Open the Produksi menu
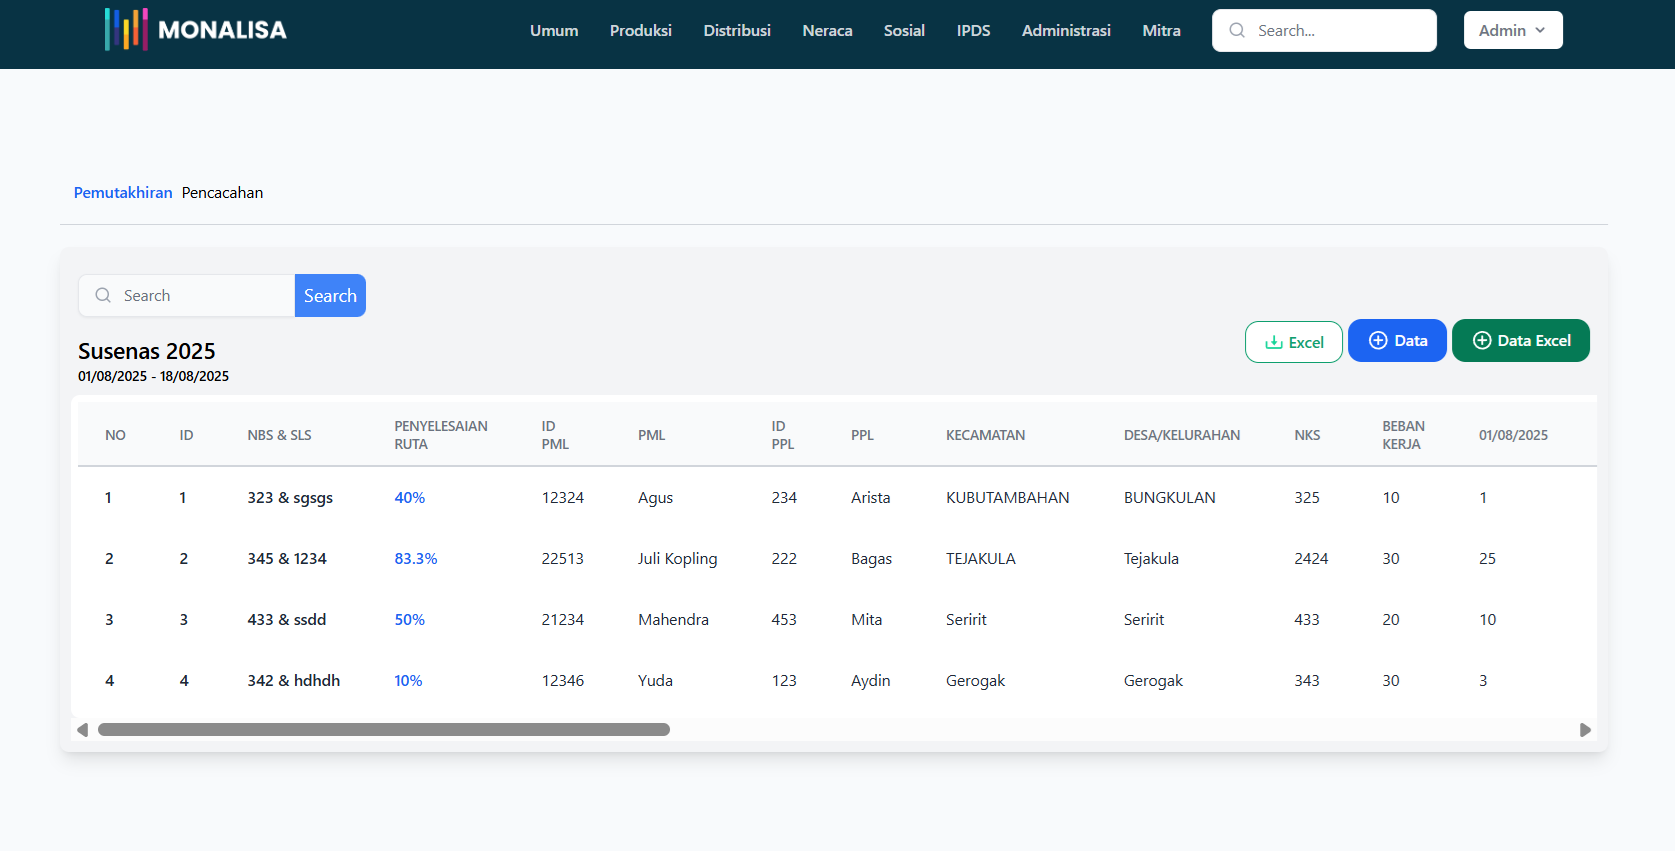 point(641,30)
